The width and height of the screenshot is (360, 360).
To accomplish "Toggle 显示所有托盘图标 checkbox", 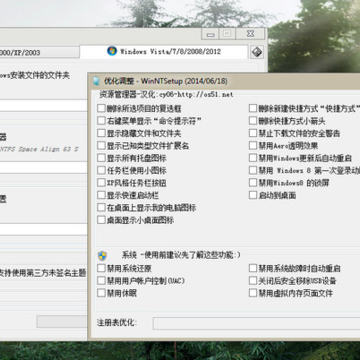I will [101, 158].
